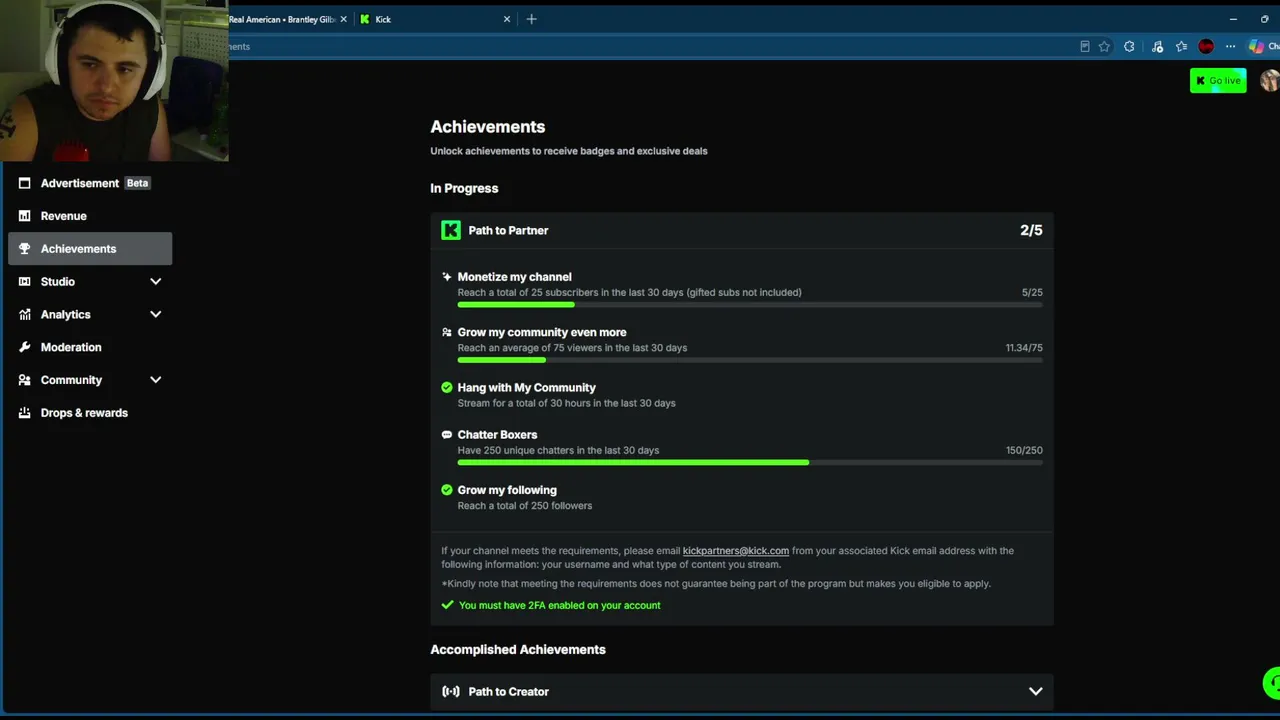Click the 150/250 chatters count
The height and width of the screenshot is (720, 1280).
pyautogui.click(x=1024, y=450)
